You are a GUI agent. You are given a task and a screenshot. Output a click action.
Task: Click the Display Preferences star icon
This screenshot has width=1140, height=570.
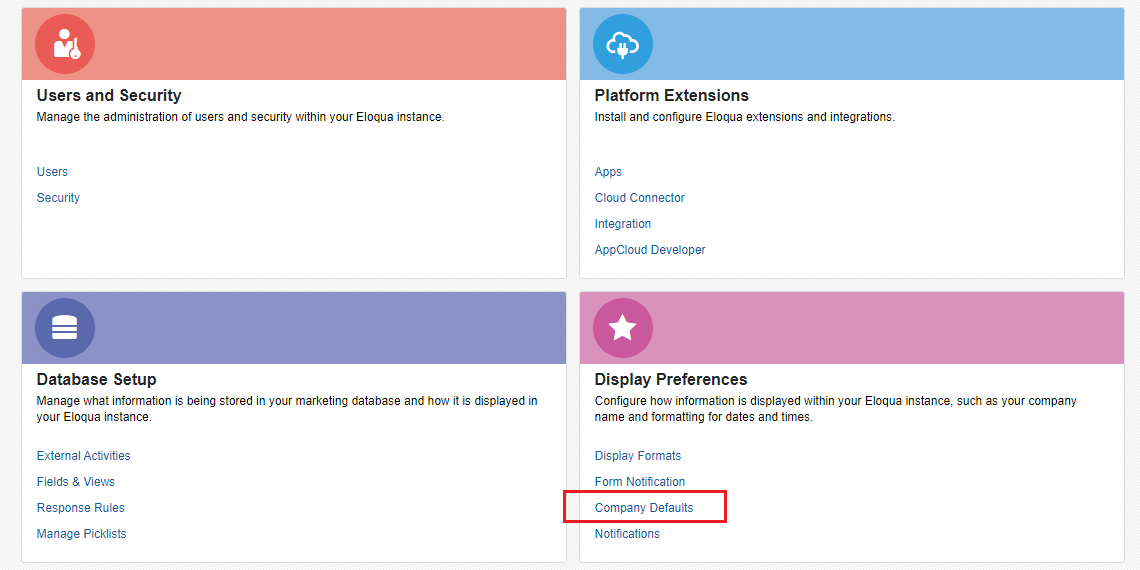pyautogui.click(x=623, y=328)
